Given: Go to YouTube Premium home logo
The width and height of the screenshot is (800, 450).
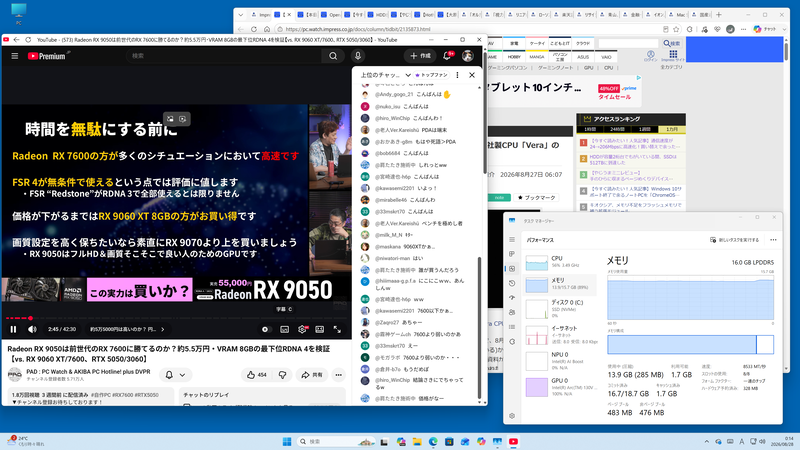Looking at the screenshot, I should click(x=48, y=56).
